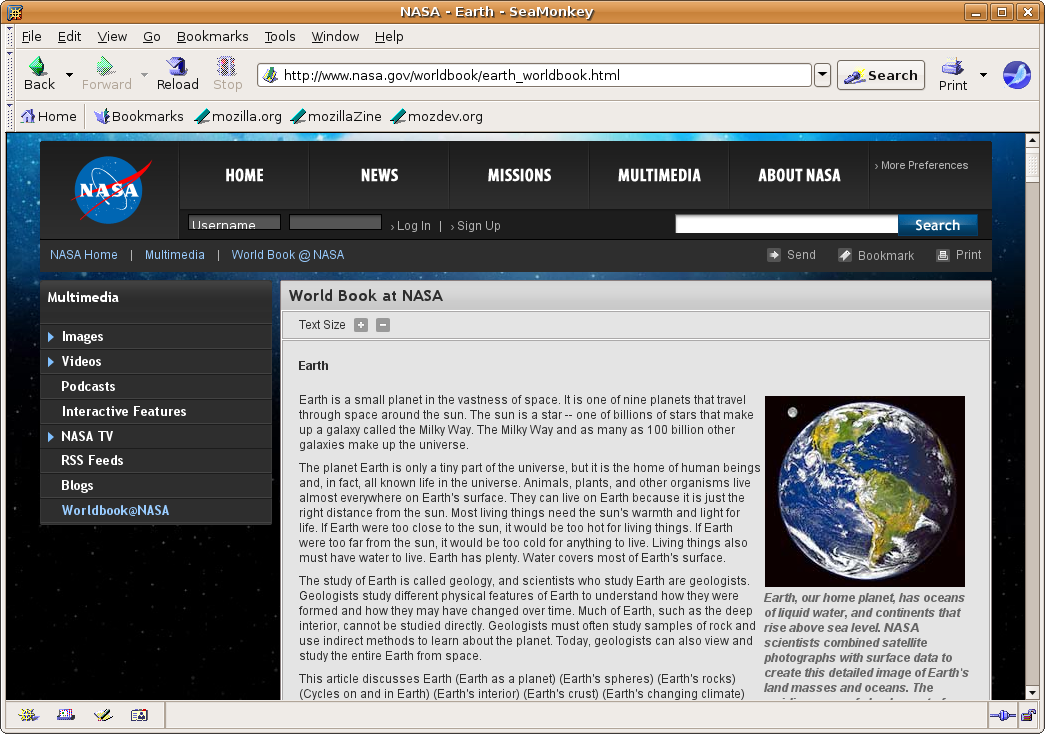Click the password input field
1045x734 pixels.
point(335,223)
